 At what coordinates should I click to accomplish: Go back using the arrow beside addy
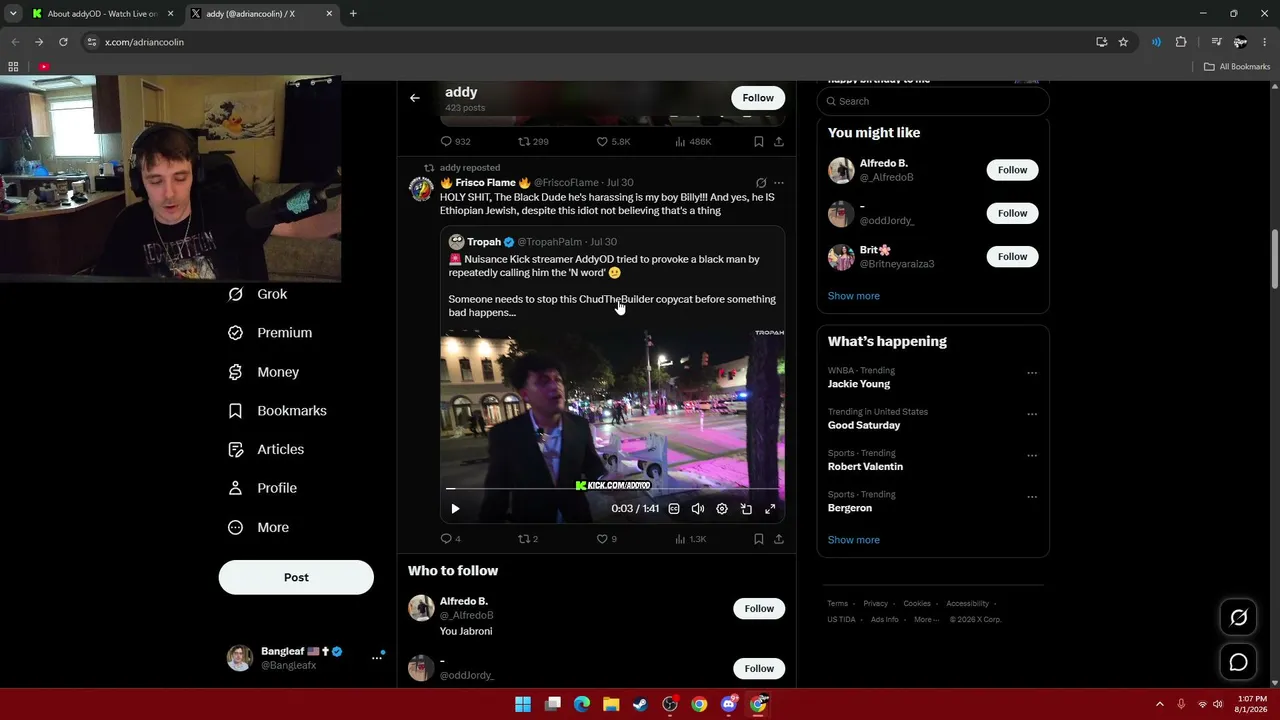(415, 98)
